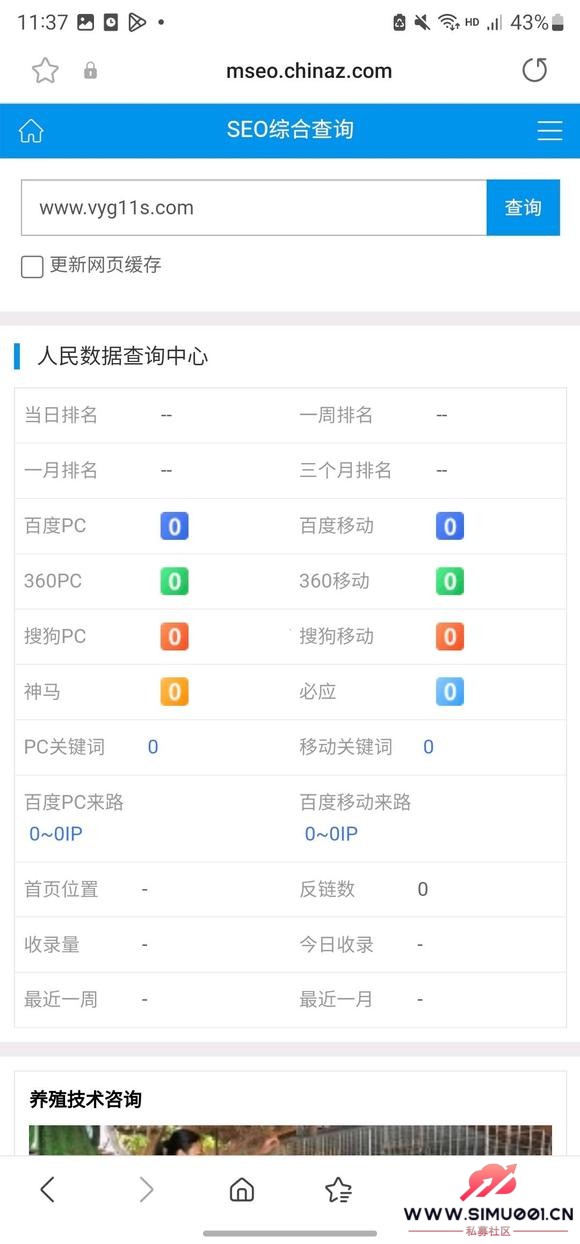Tap the mseo.chinaz.com address bar
This screenshot has height=1244, width=580.
(308, 71)
